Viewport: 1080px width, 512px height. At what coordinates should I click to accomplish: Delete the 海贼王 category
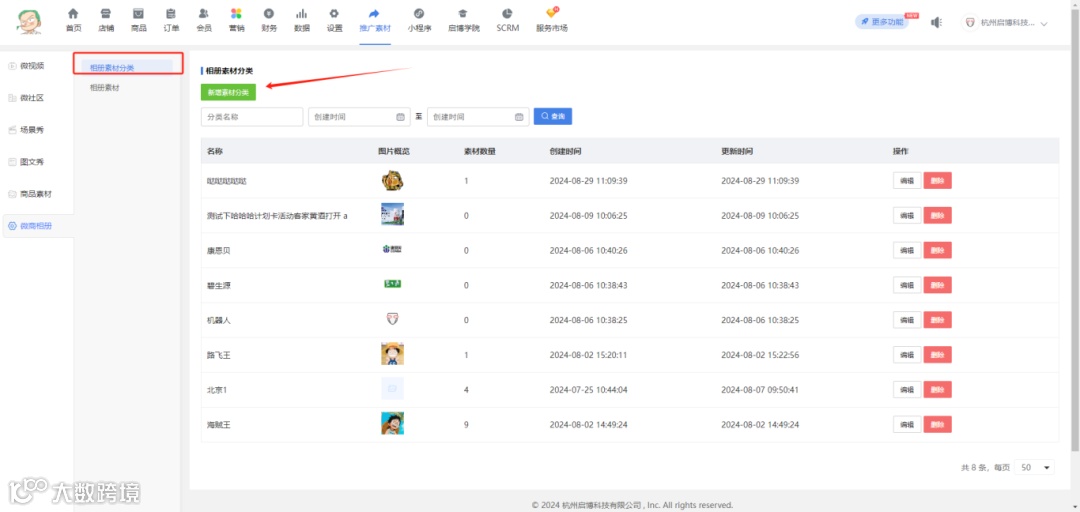point(937,424)
